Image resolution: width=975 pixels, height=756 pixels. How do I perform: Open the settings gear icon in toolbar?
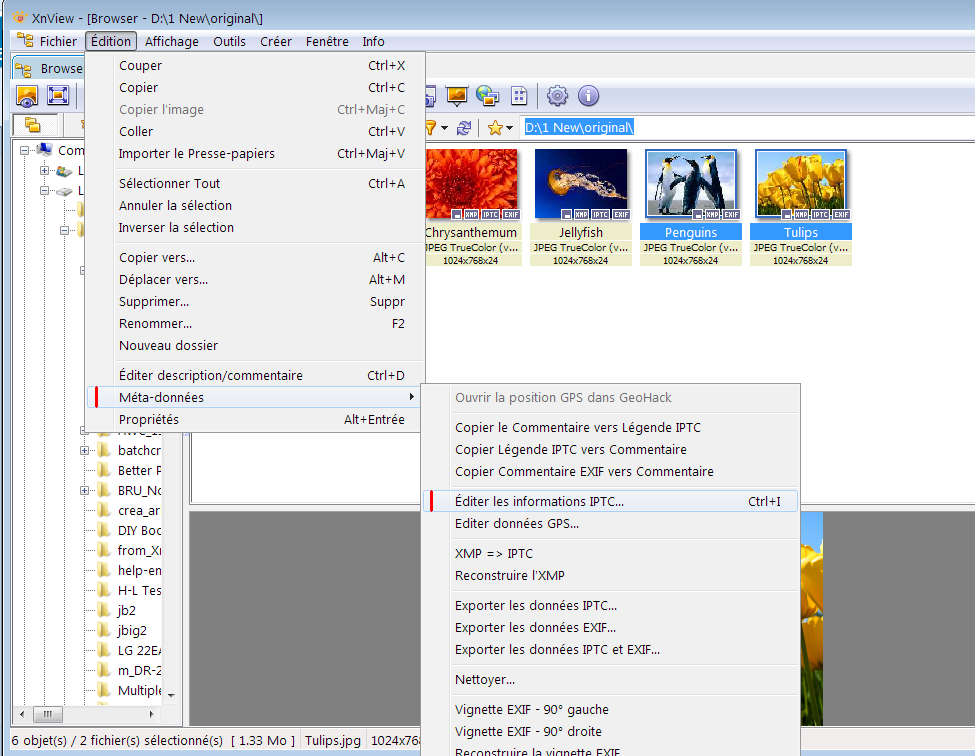point(557,96)
